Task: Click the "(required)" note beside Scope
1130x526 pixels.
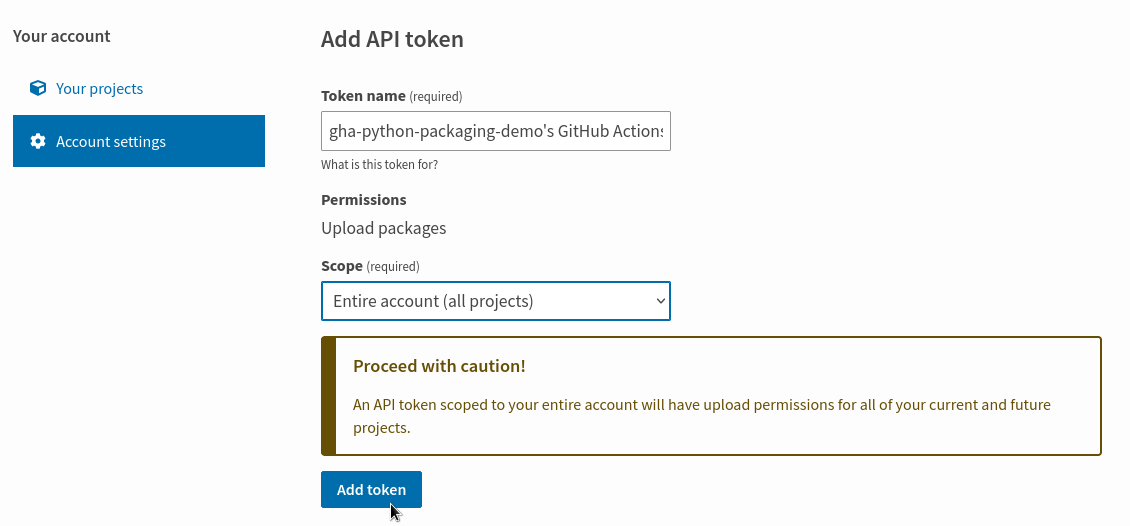Action: pos(393,267)
